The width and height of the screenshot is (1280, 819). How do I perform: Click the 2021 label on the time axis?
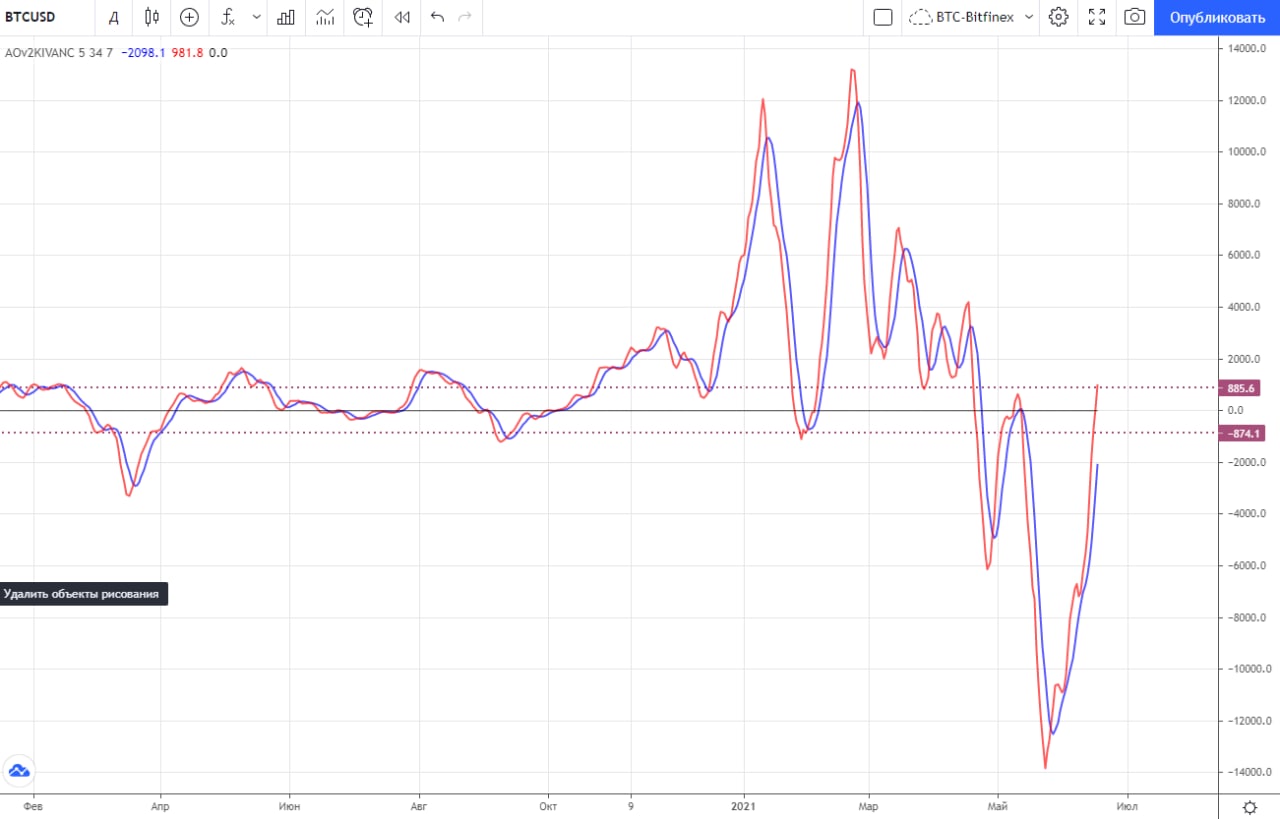click(x=743, y=804)
